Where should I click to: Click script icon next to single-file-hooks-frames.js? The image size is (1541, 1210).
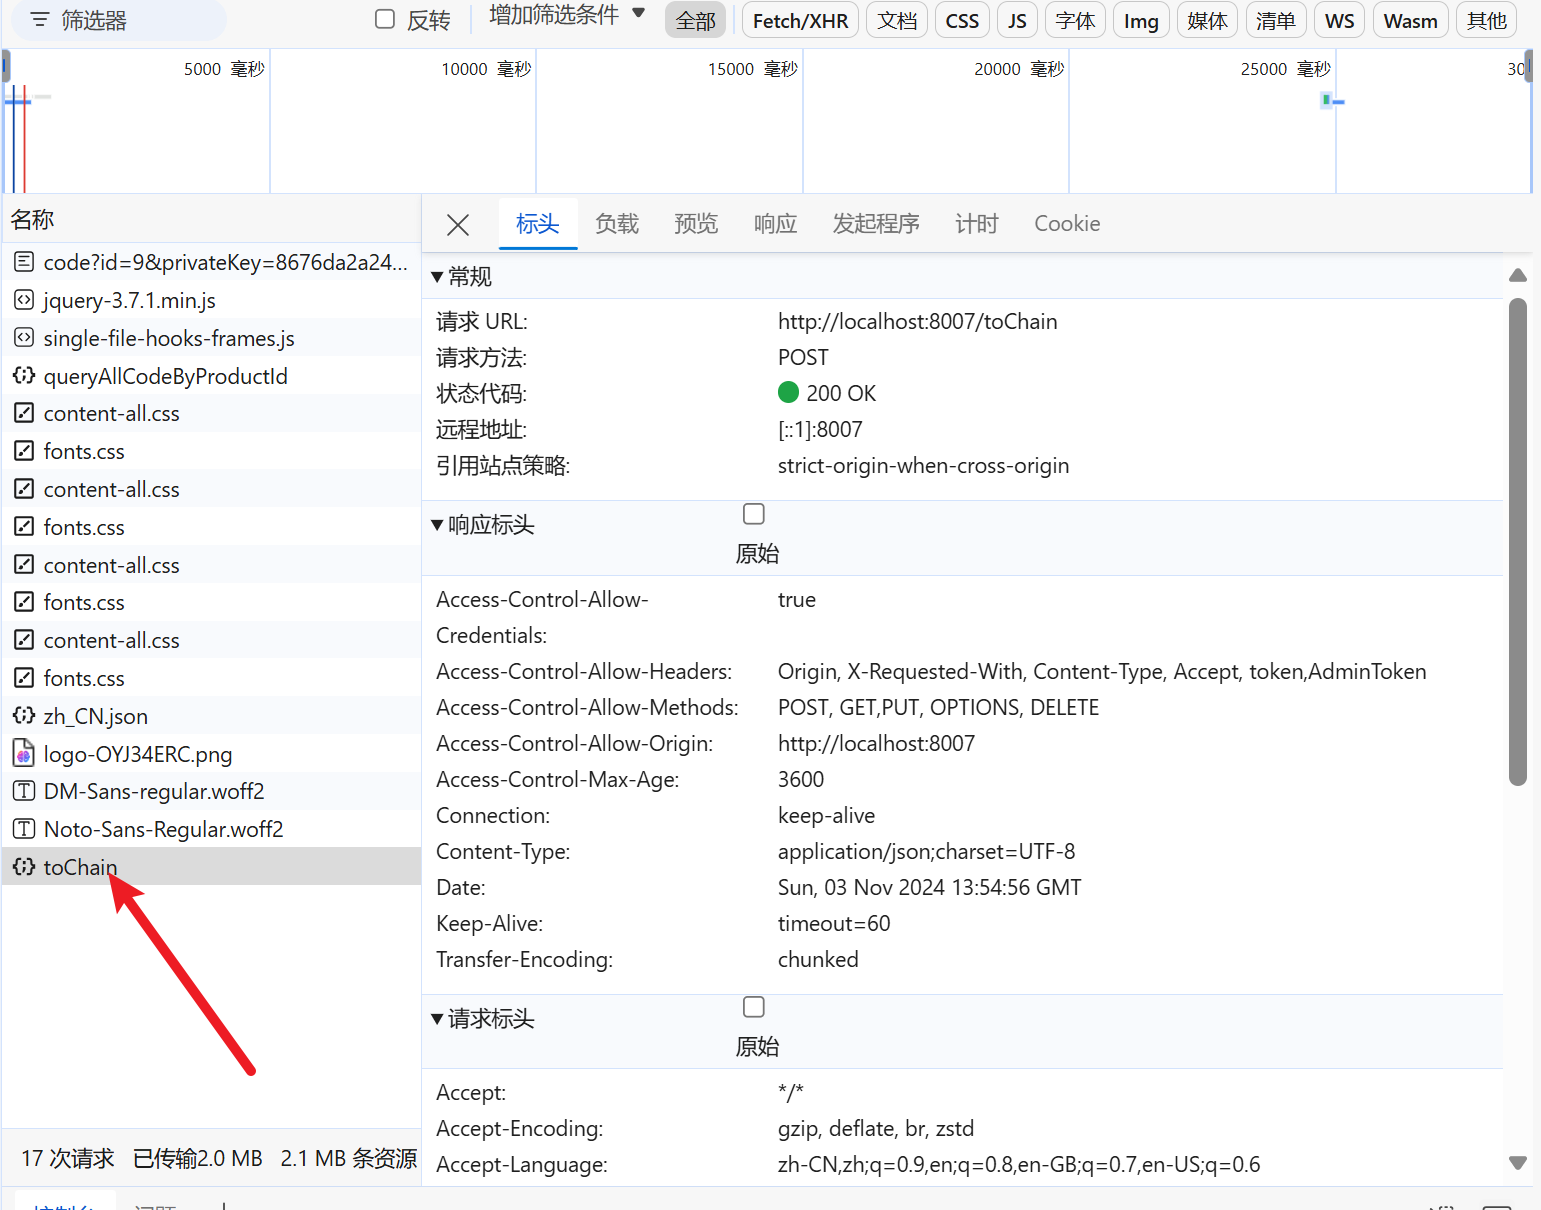(x=24, y=338)
